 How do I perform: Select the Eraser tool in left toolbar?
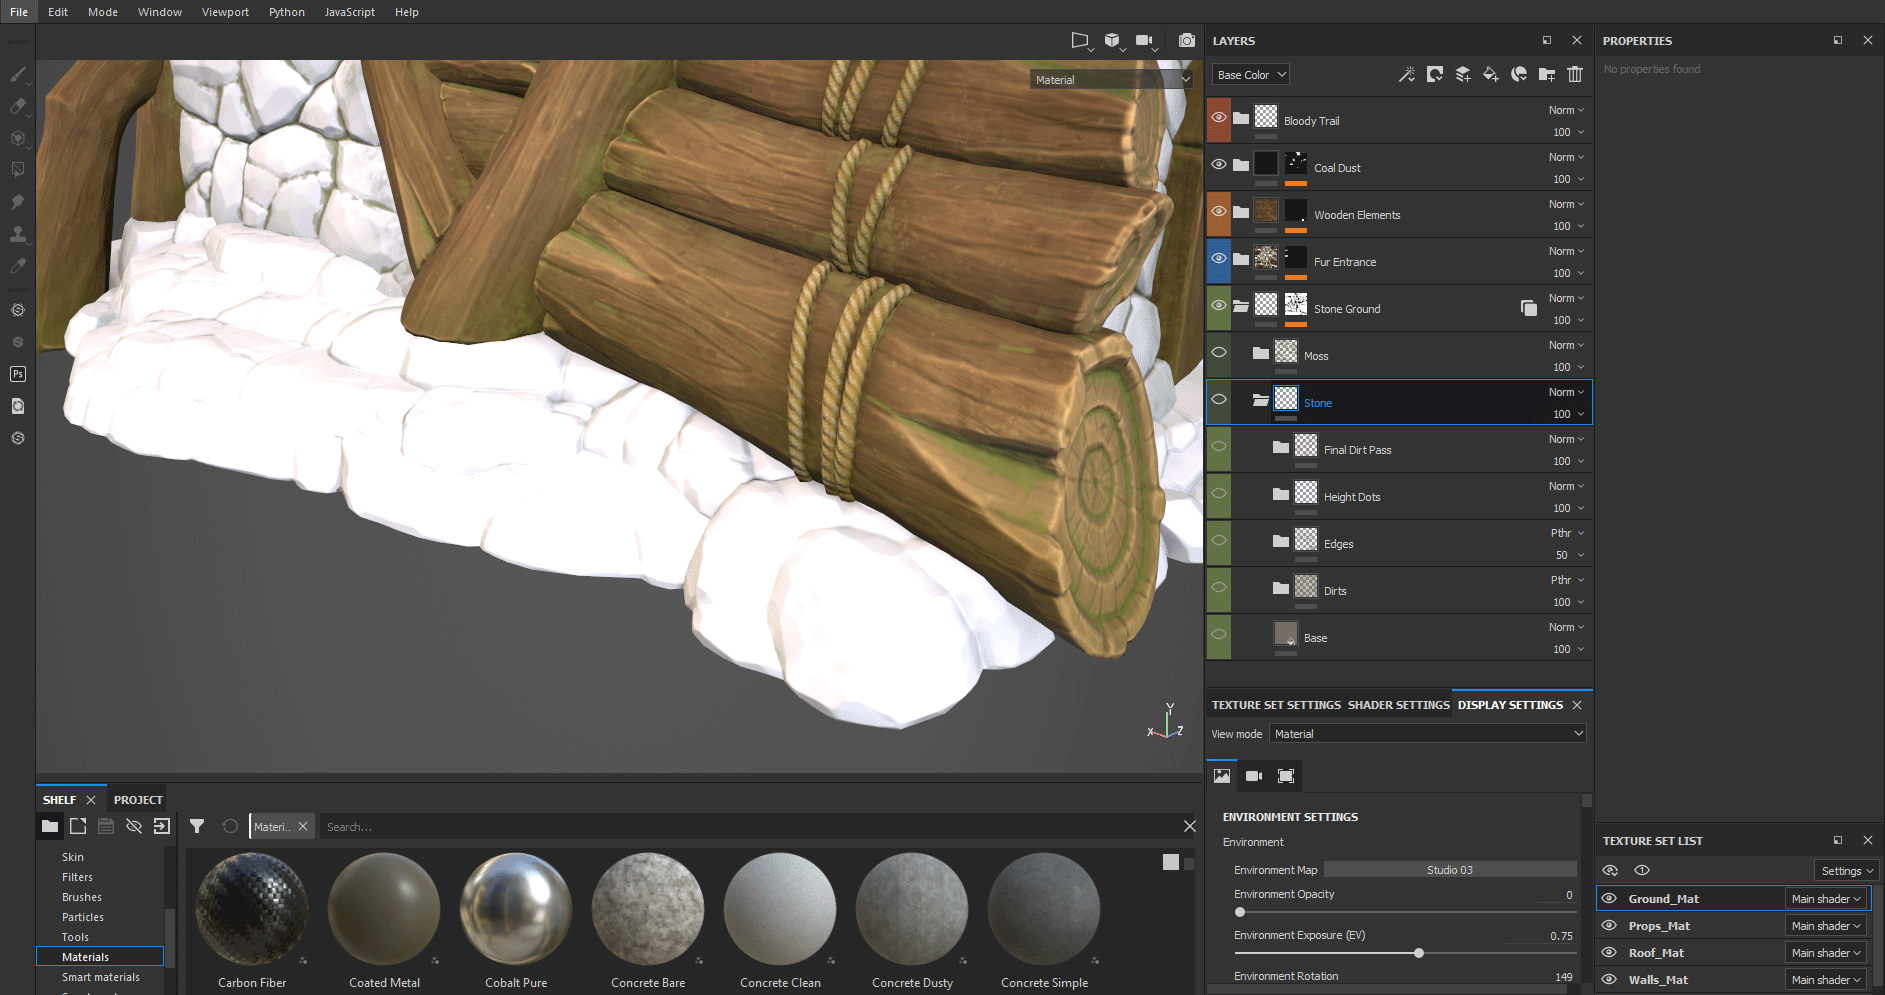(x=18, y=106)
